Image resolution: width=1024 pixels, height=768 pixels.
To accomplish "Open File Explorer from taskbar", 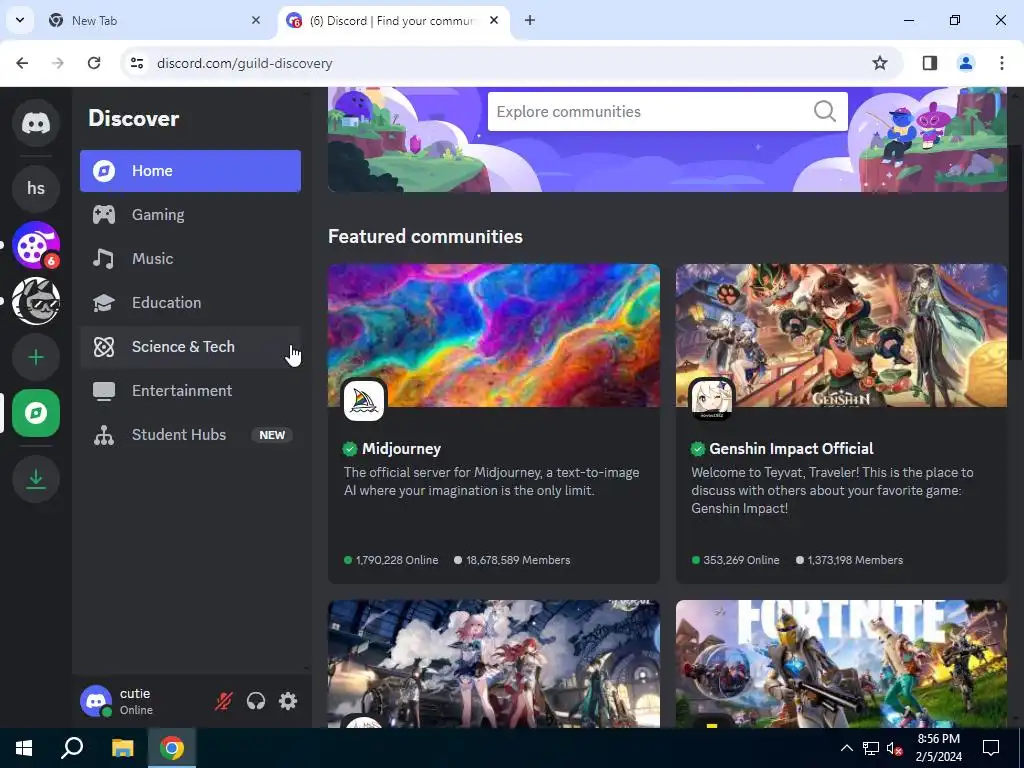I will (x=122, y=748).
